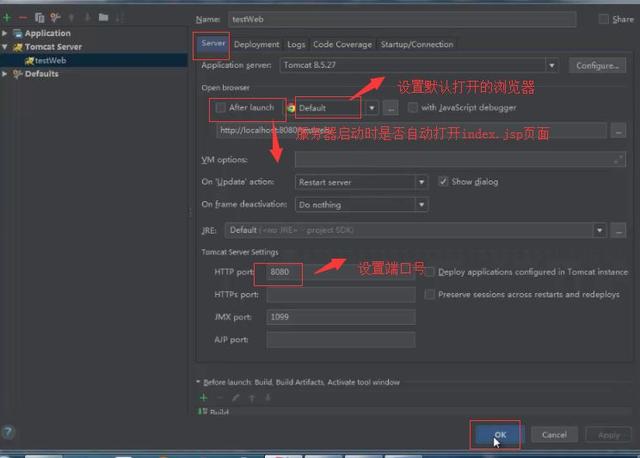Screen dimensions: 640x458
Task: Enable Deploy applications configured in Tomcat instance
Action: coord(429,272)
